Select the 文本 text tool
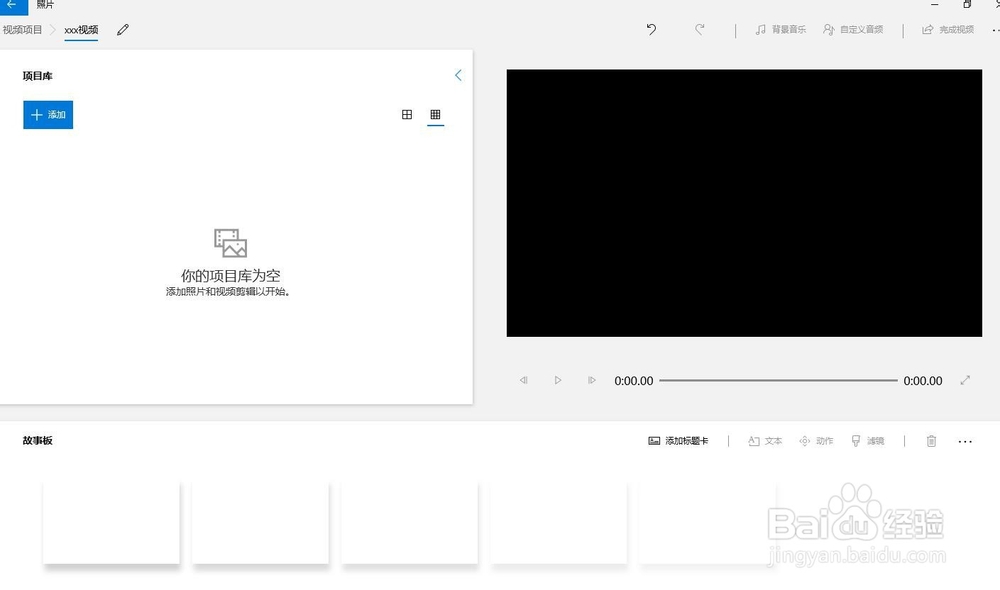Image resolution: width=1000 pixels, height=590 pixels. click(x=765, y=441)
